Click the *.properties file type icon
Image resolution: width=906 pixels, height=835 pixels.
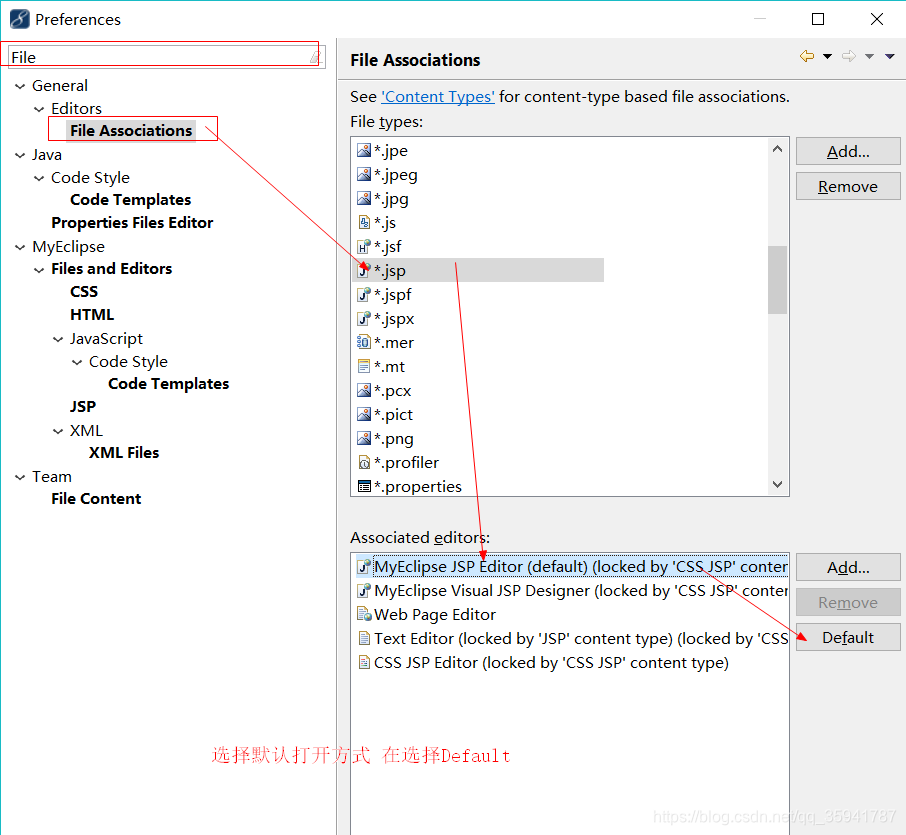point(363,487)
